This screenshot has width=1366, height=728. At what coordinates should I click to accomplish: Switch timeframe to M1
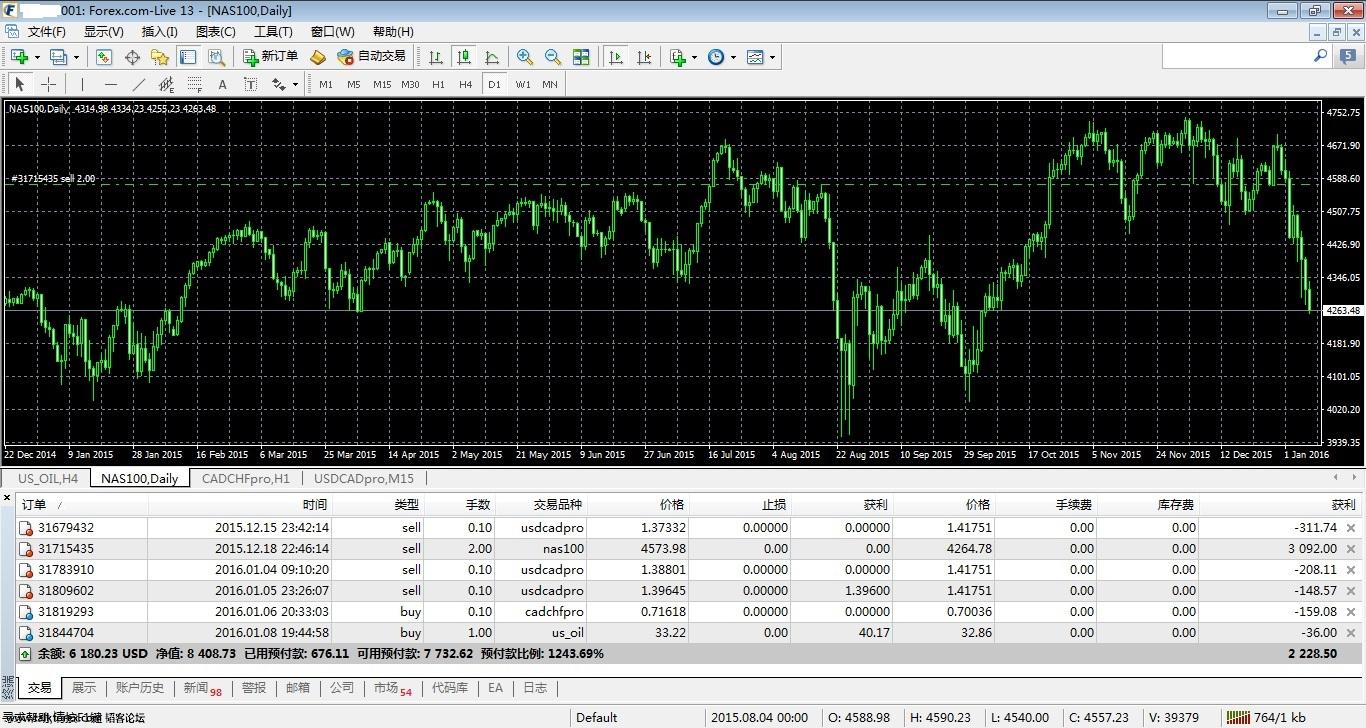point(326,84)
